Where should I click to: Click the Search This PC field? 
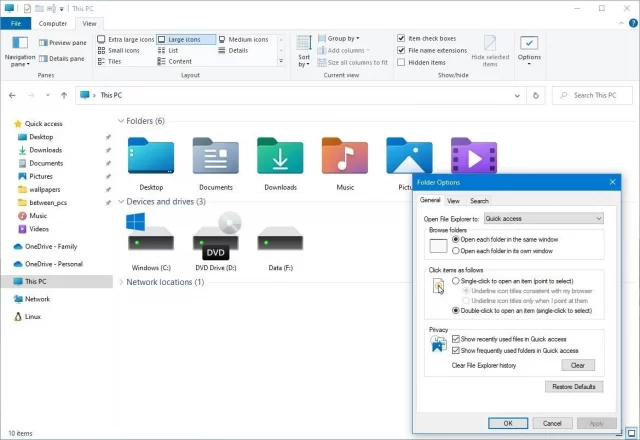[592, 95]
